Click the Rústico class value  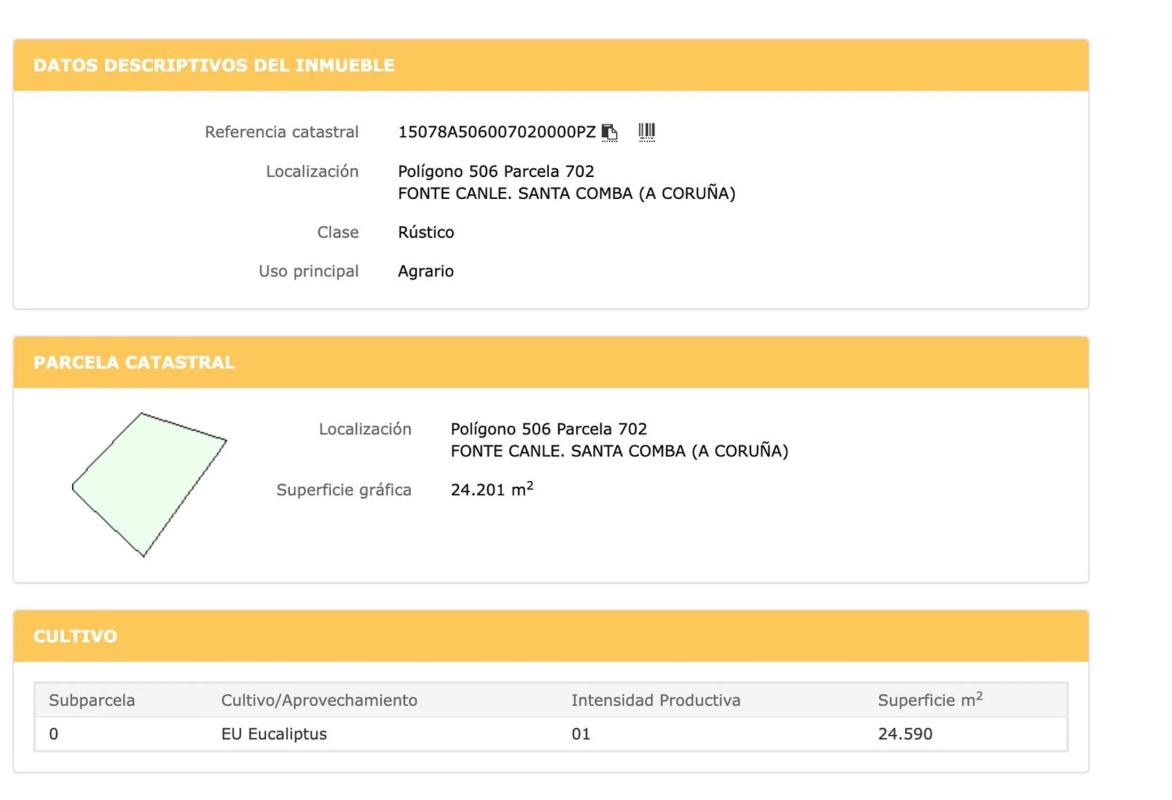[x=426, y=232]
